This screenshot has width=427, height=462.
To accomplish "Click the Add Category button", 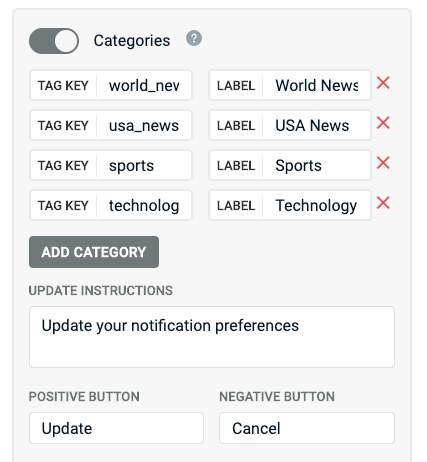I will point(94,252).
